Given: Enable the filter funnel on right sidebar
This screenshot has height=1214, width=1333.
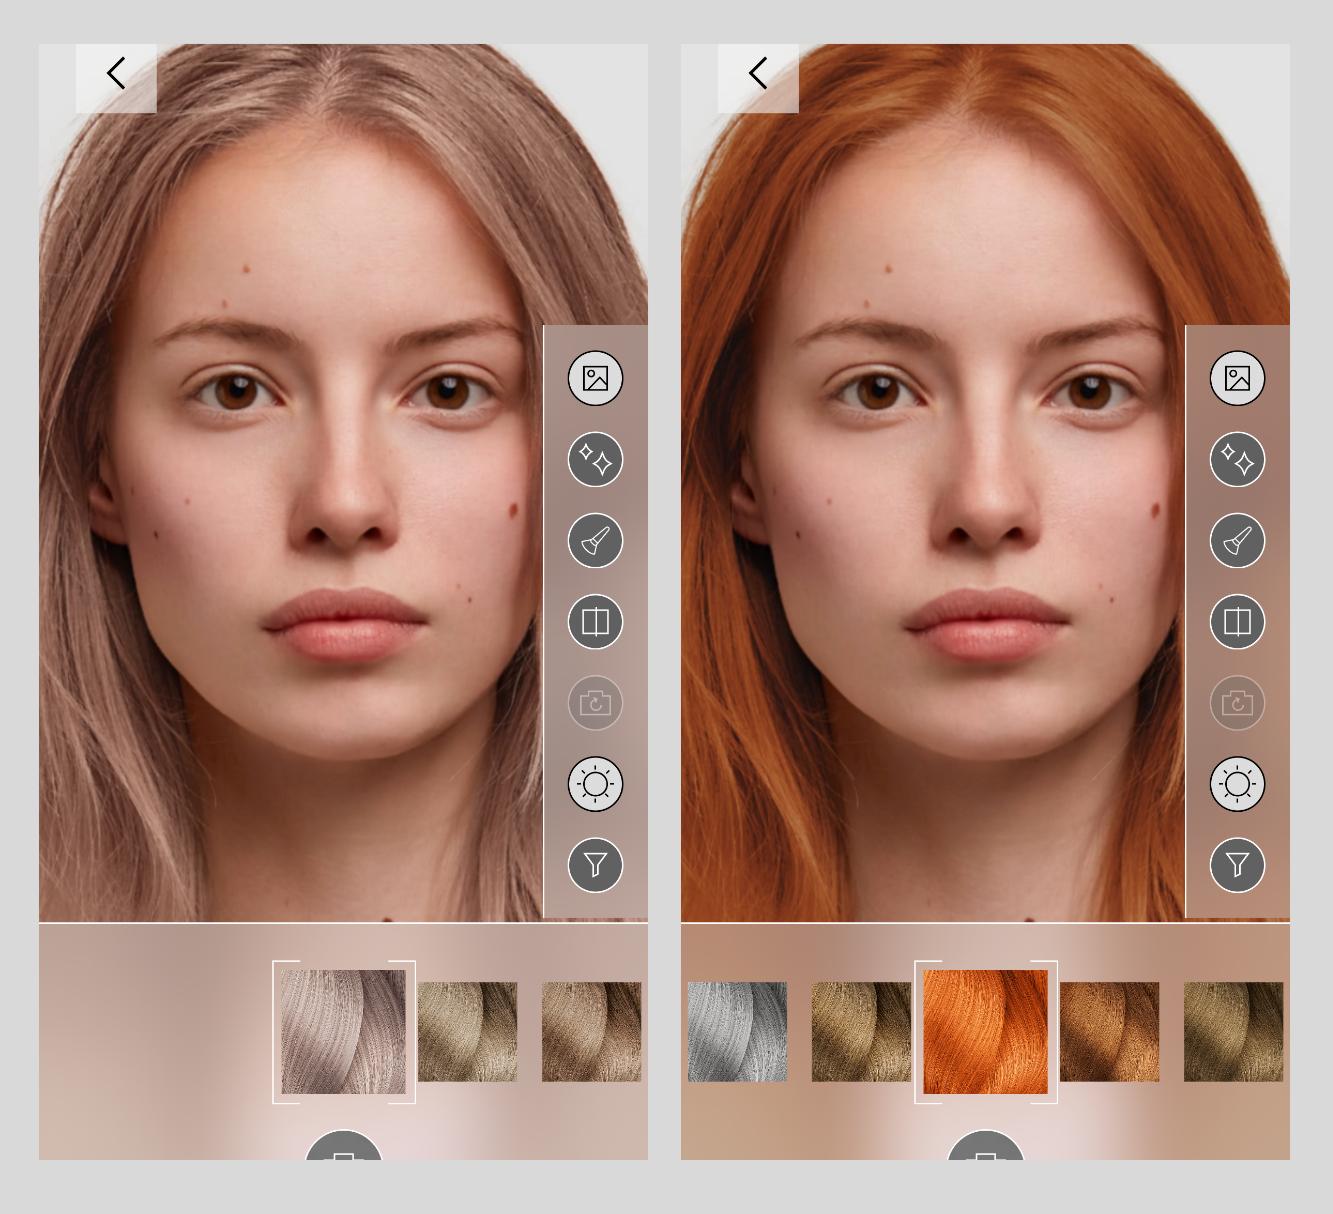Looking at the screenshot, I should pos(1237,865).
